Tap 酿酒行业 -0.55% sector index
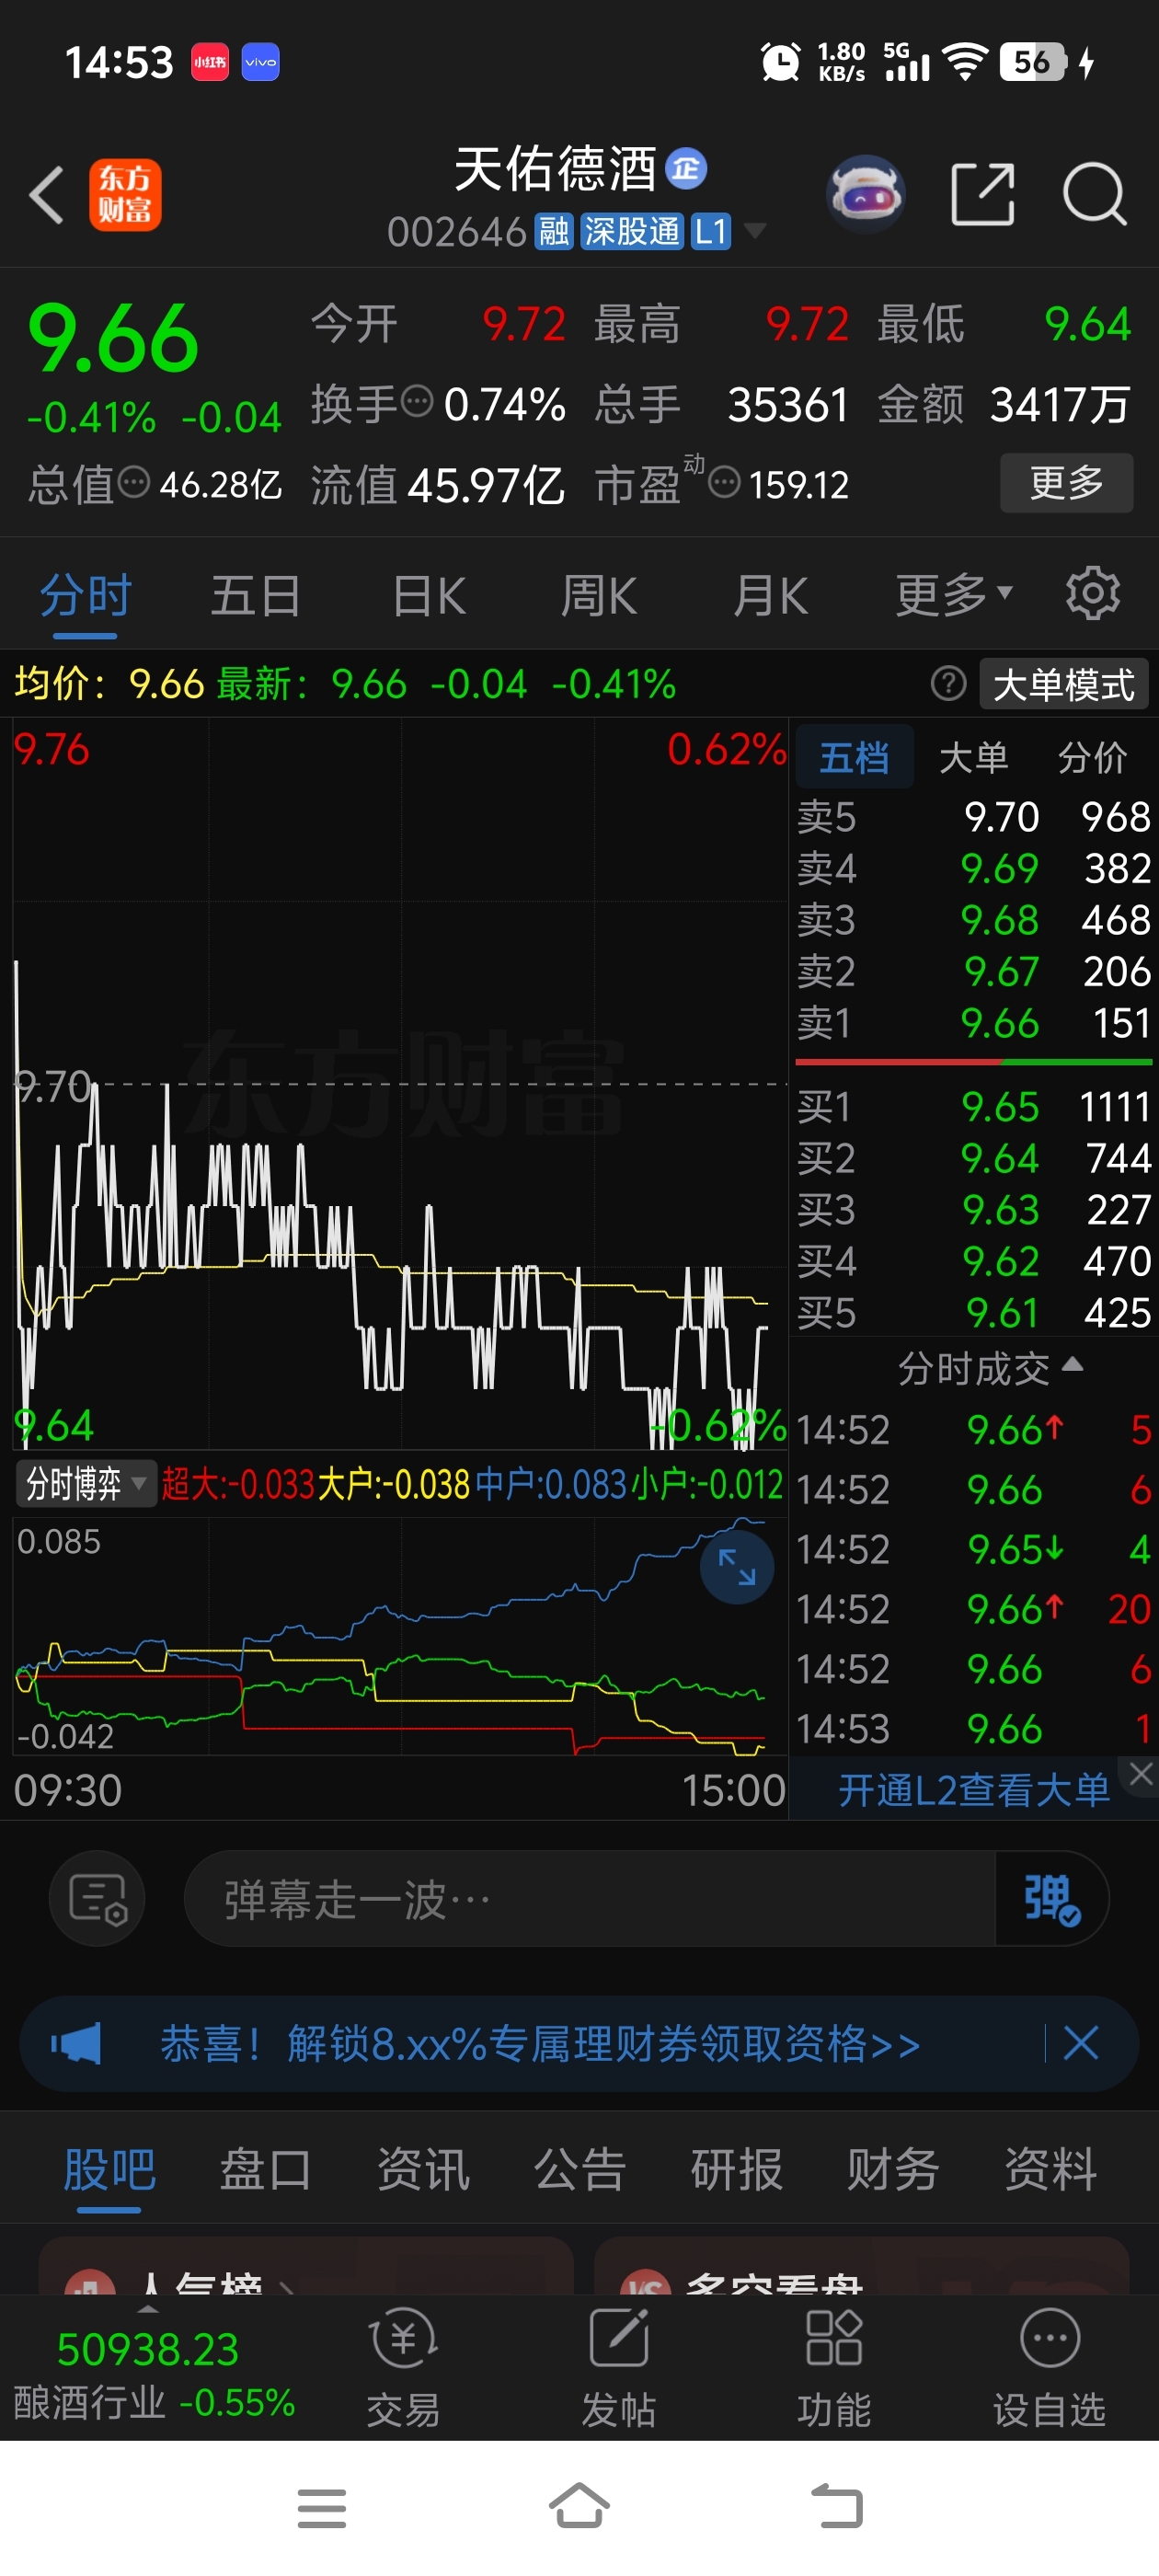The width and height of the screenshot is (1159, 2576). point(154,2401)
